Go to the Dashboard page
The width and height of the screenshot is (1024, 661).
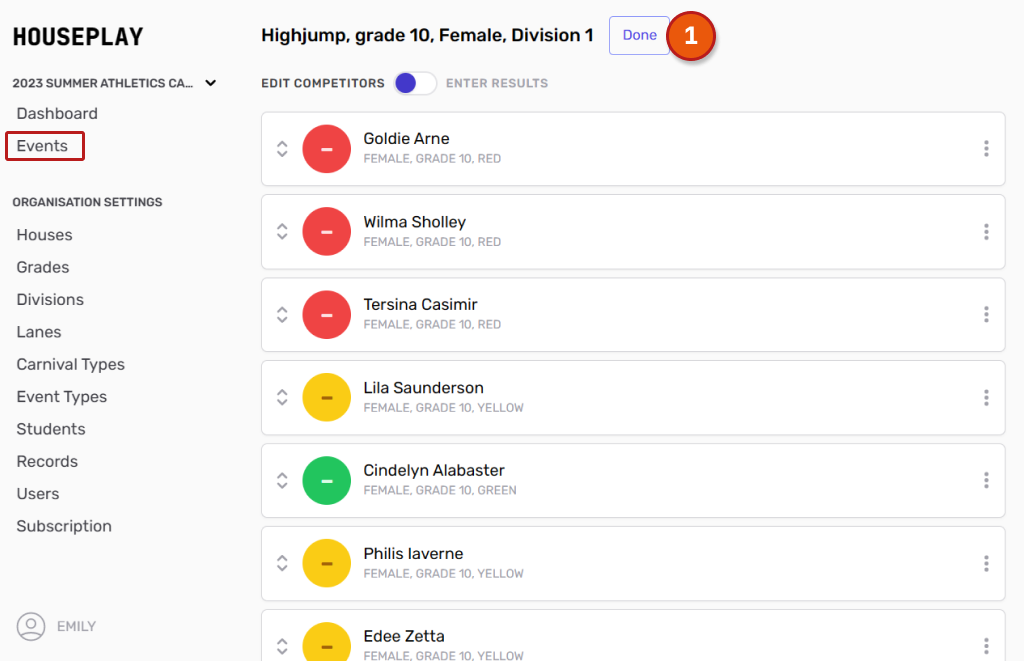tap(57, 114)
